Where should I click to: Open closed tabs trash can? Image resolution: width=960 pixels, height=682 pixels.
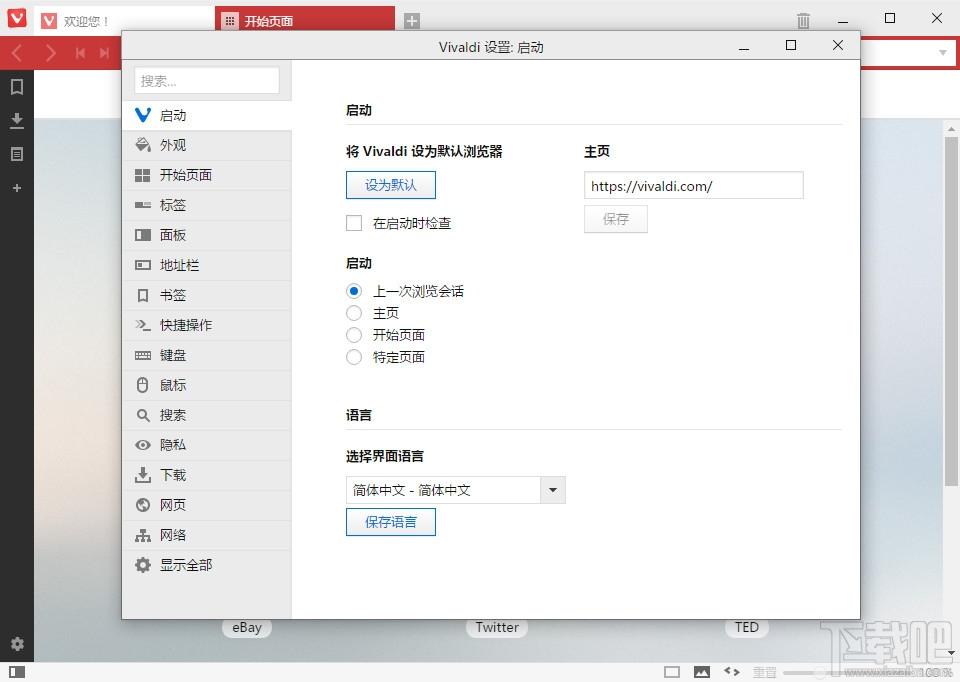point(804,21)
